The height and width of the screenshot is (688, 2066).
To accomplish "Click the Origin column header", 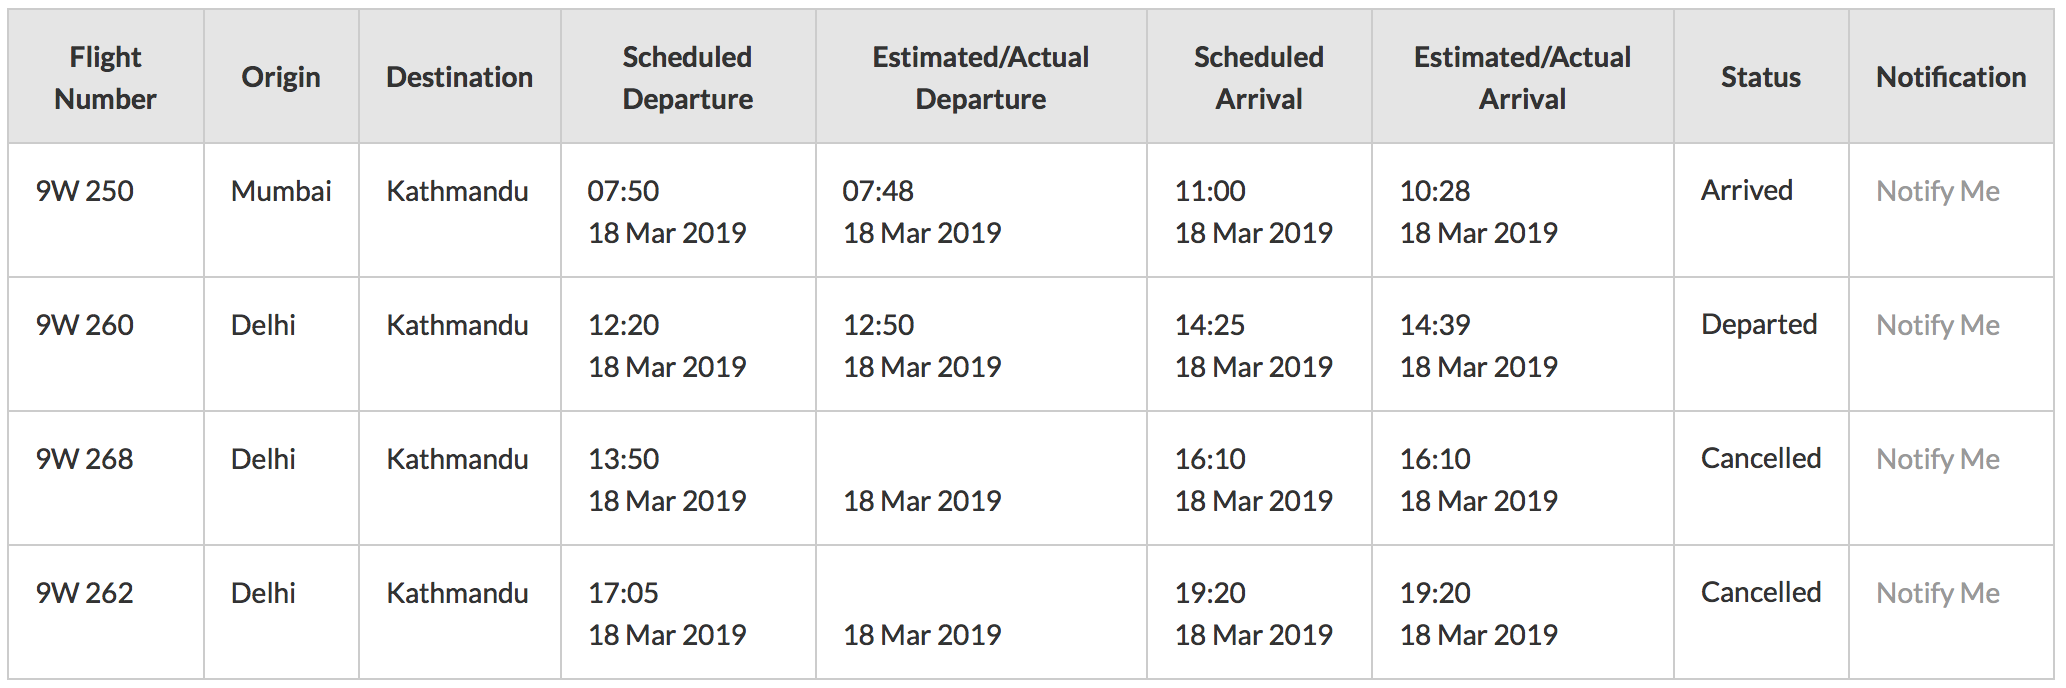I will click(281, 77).
